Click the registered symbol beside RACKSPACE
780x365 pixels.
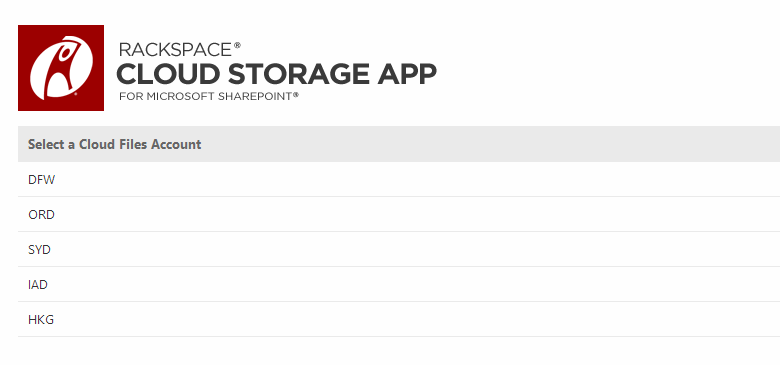pyautogui.click(x=237, y=45)
